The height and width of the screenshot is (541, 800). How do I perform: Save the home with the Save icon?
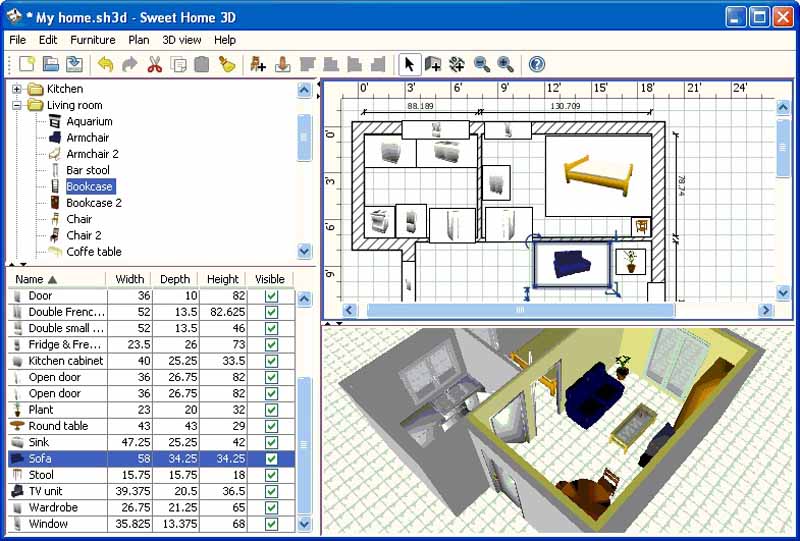pos(74,64)
